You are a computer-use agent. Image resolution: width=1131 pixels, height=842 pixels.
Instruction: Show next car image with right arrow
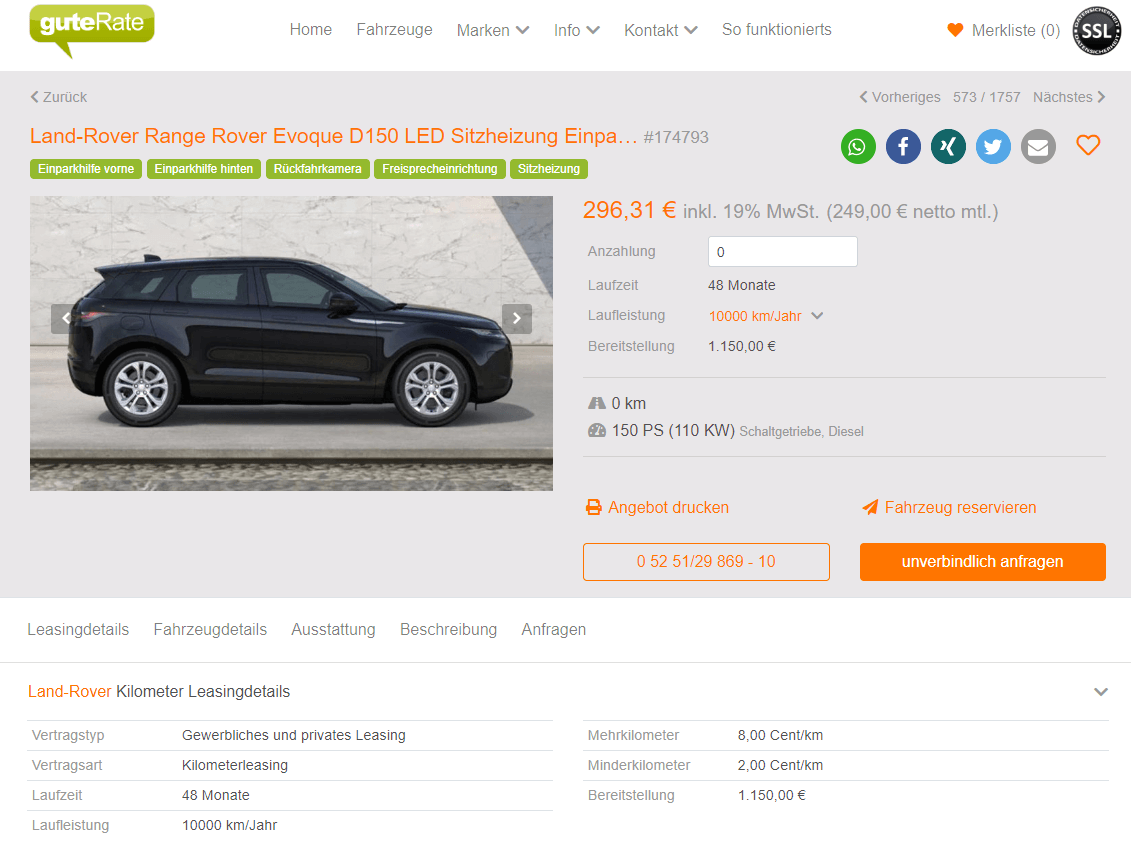coord(516,318)
